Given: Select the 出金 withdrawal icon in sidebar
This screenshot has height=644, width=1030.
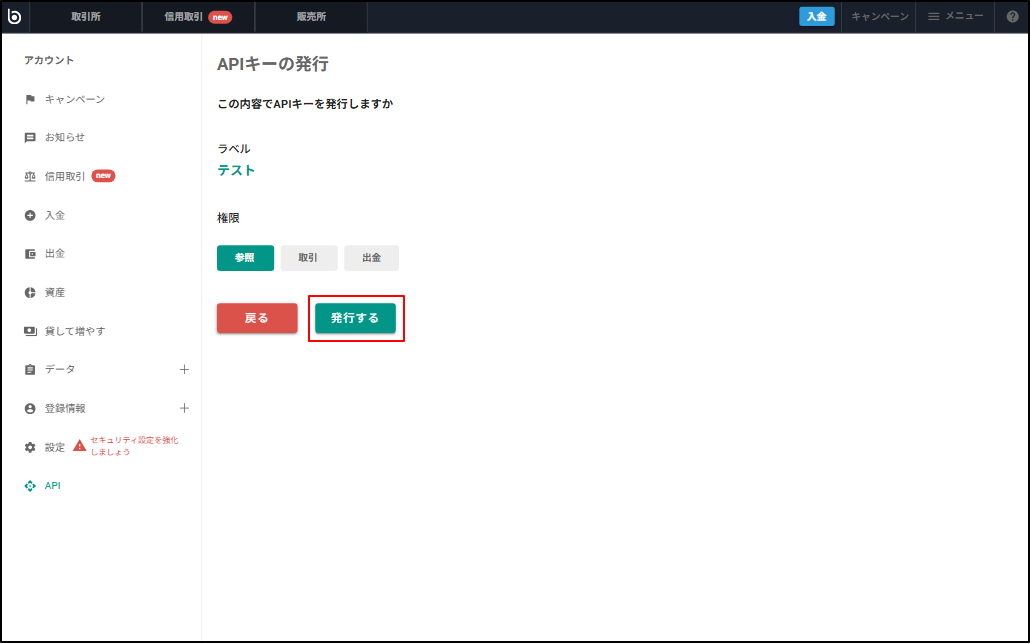Looking at the screenshot, I should 30,253.
